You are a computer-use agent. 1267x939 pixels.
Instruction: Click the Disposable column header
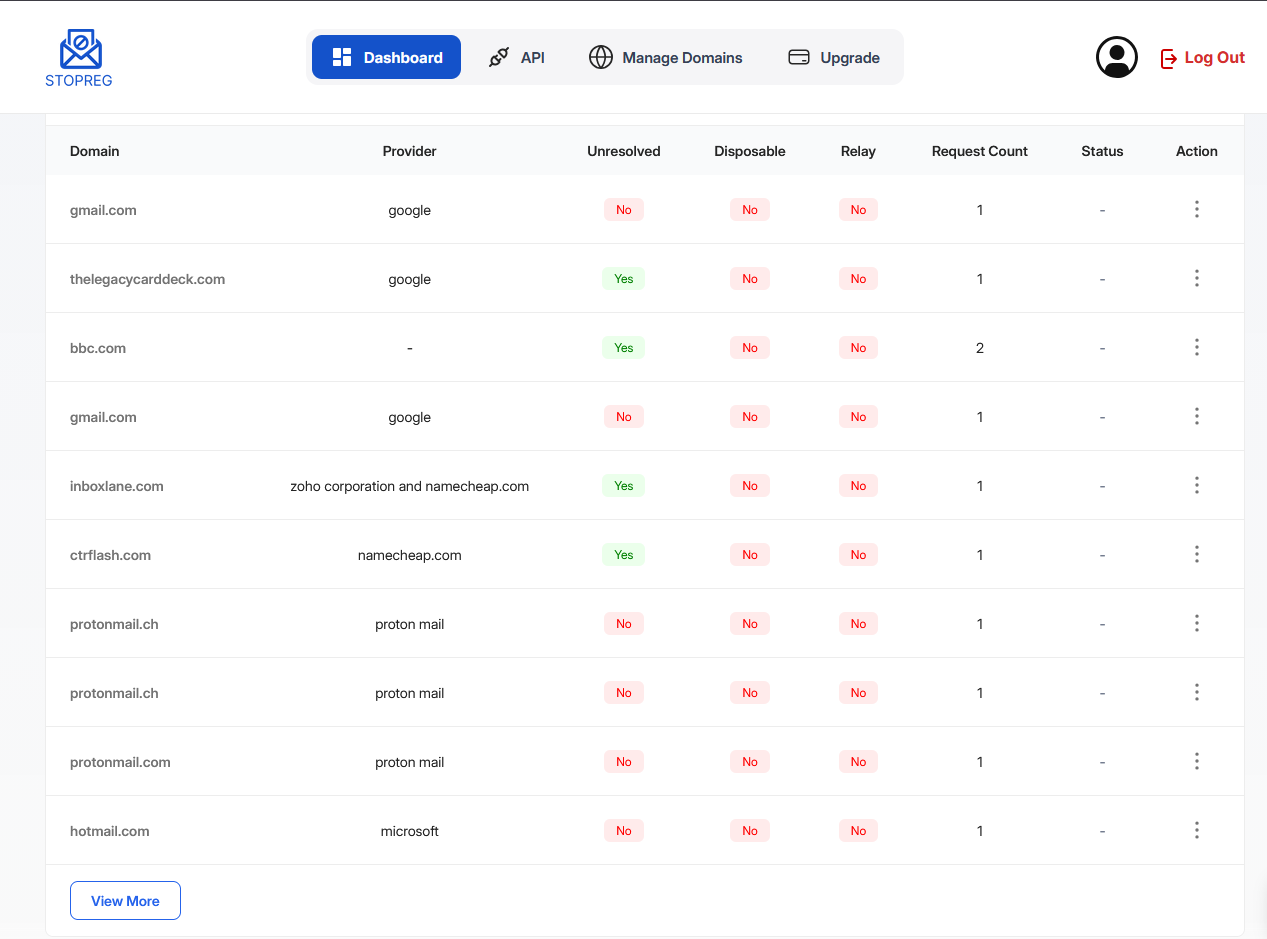749,151
